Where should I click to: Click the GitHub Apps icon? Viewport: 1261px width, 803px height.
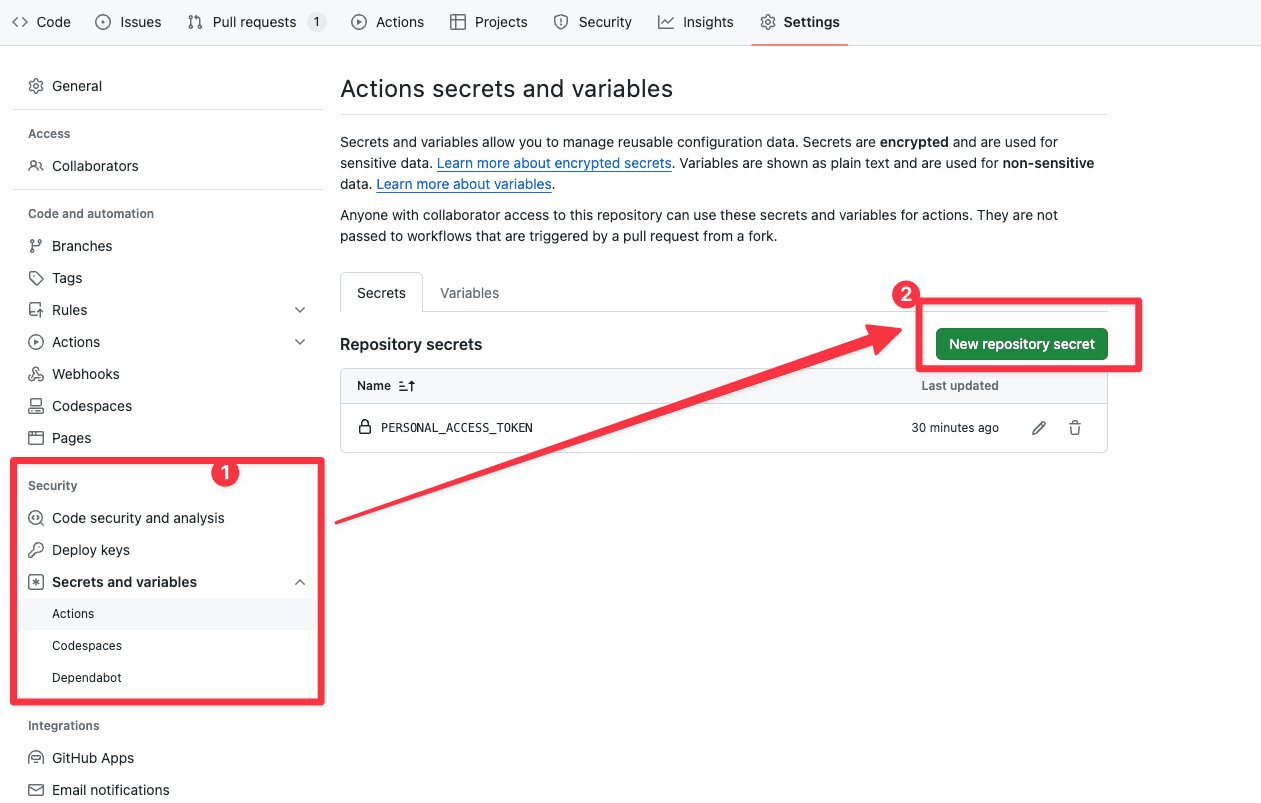[x=36, y=758]
